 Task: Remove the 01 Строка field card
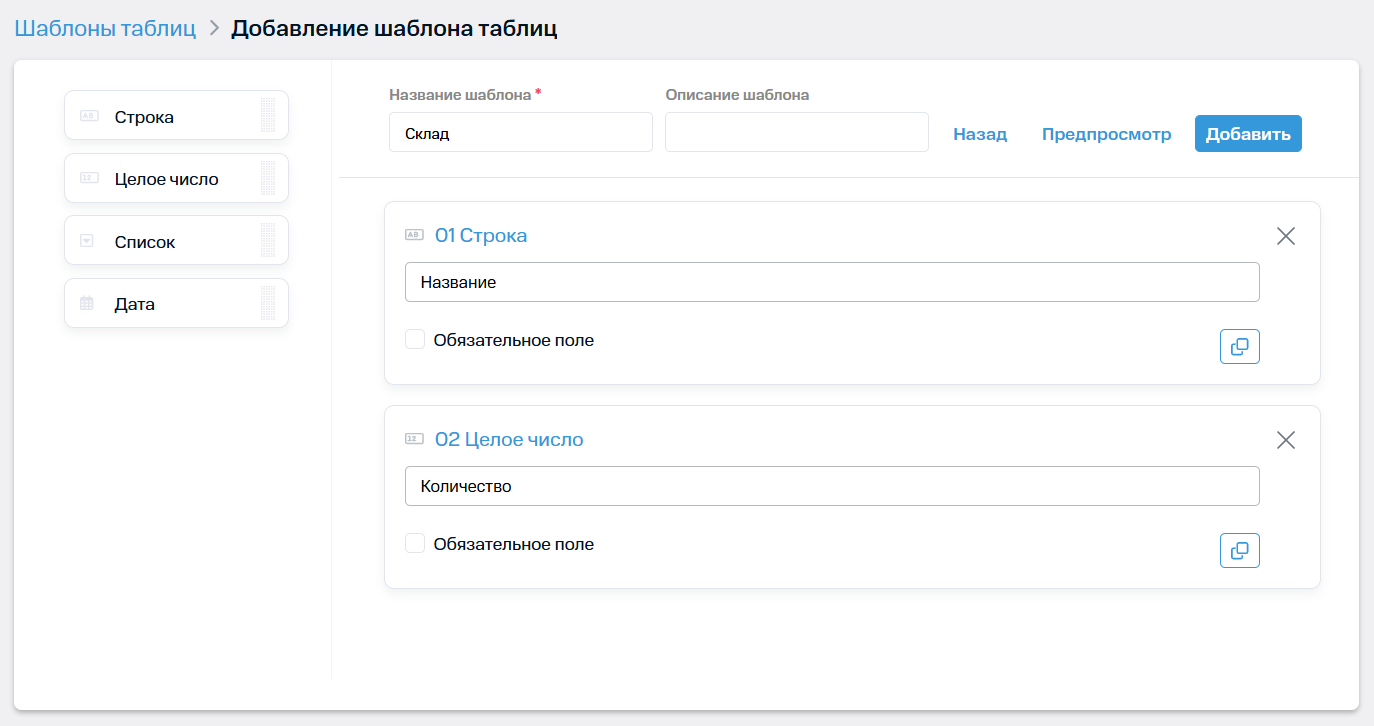coord(1286,236)
